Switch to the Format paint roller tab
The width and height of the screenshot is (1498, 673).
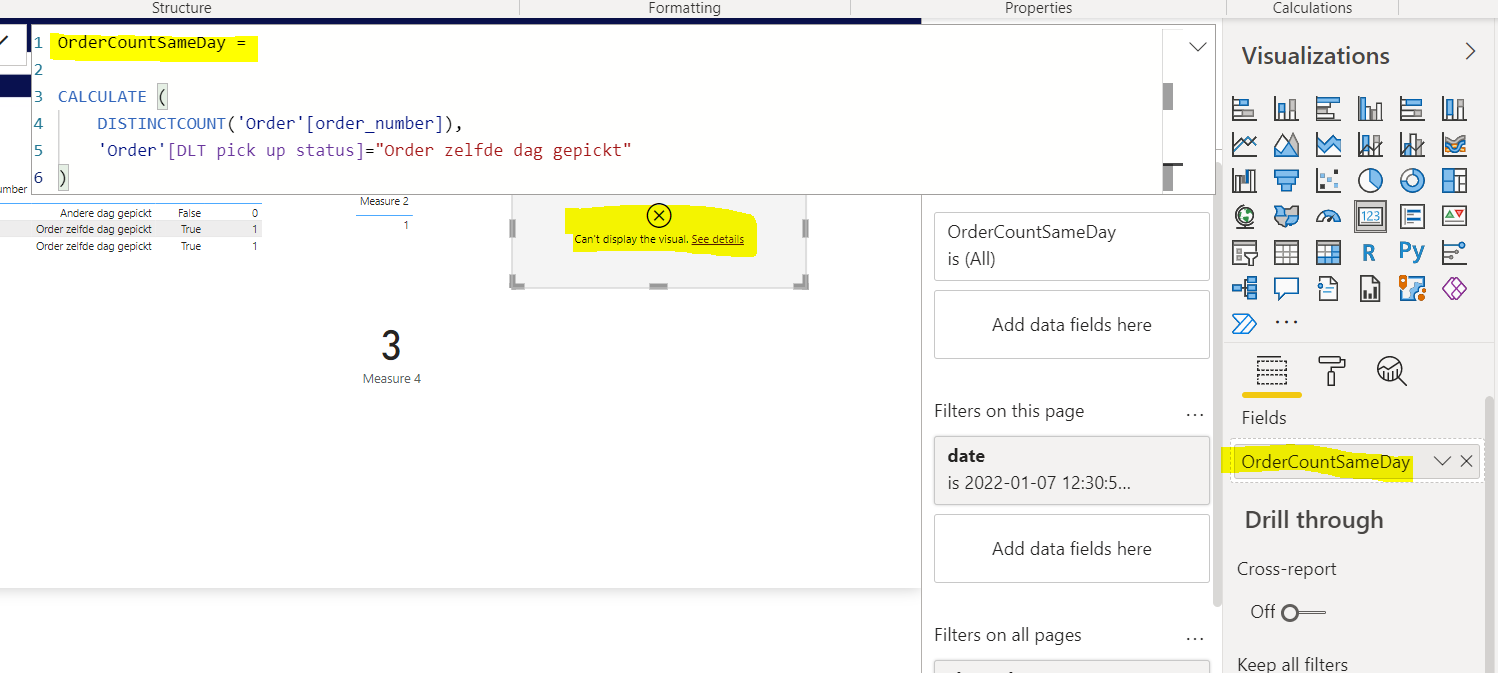click(x=1331, y=371)
